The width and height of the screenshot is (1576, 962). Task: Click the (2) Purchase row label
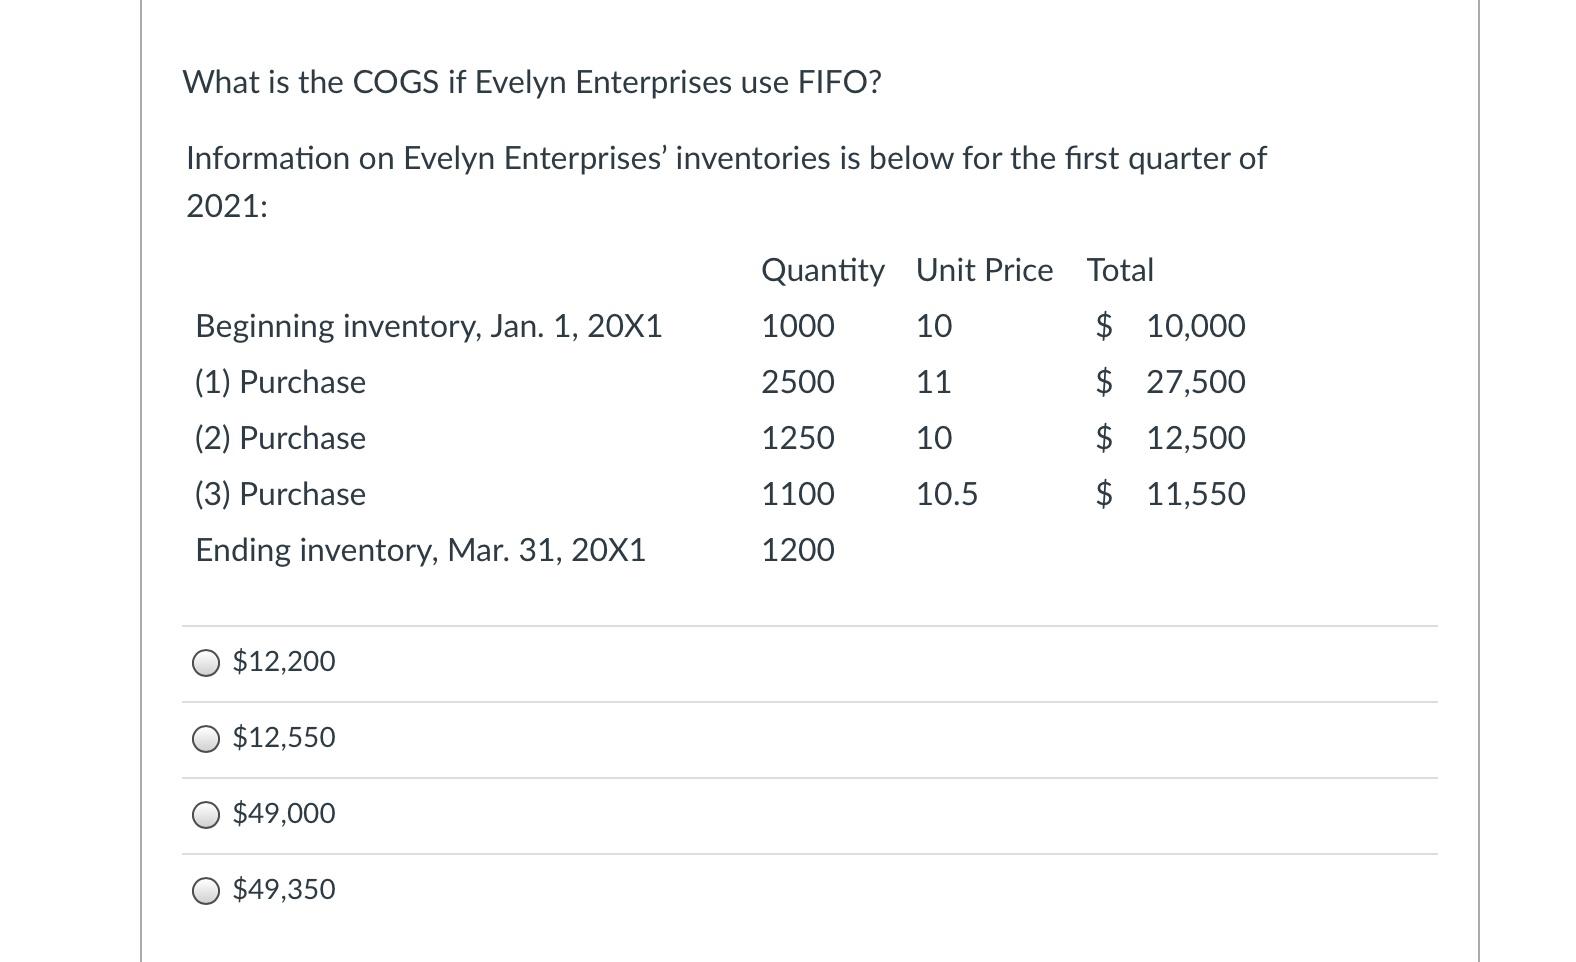(x=279, y=437)
